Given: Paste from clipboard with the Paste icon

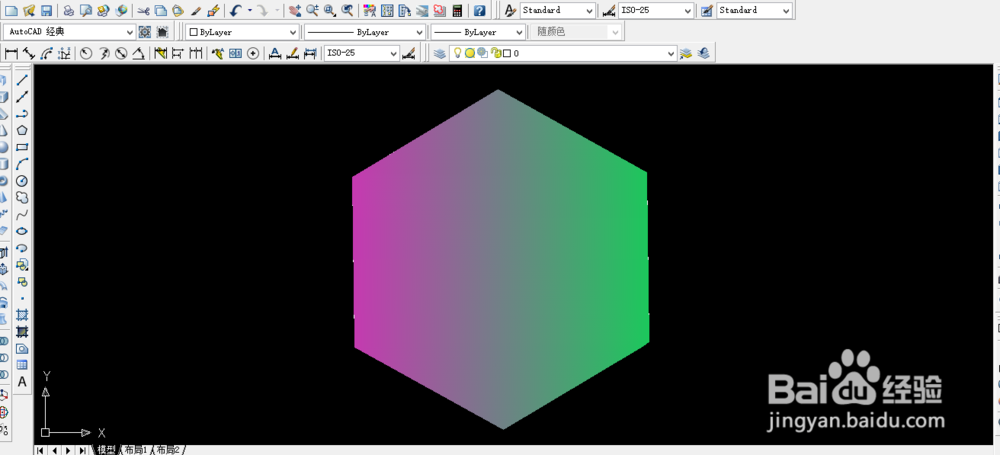Looking at the screenshot, I should coord(178,11).
